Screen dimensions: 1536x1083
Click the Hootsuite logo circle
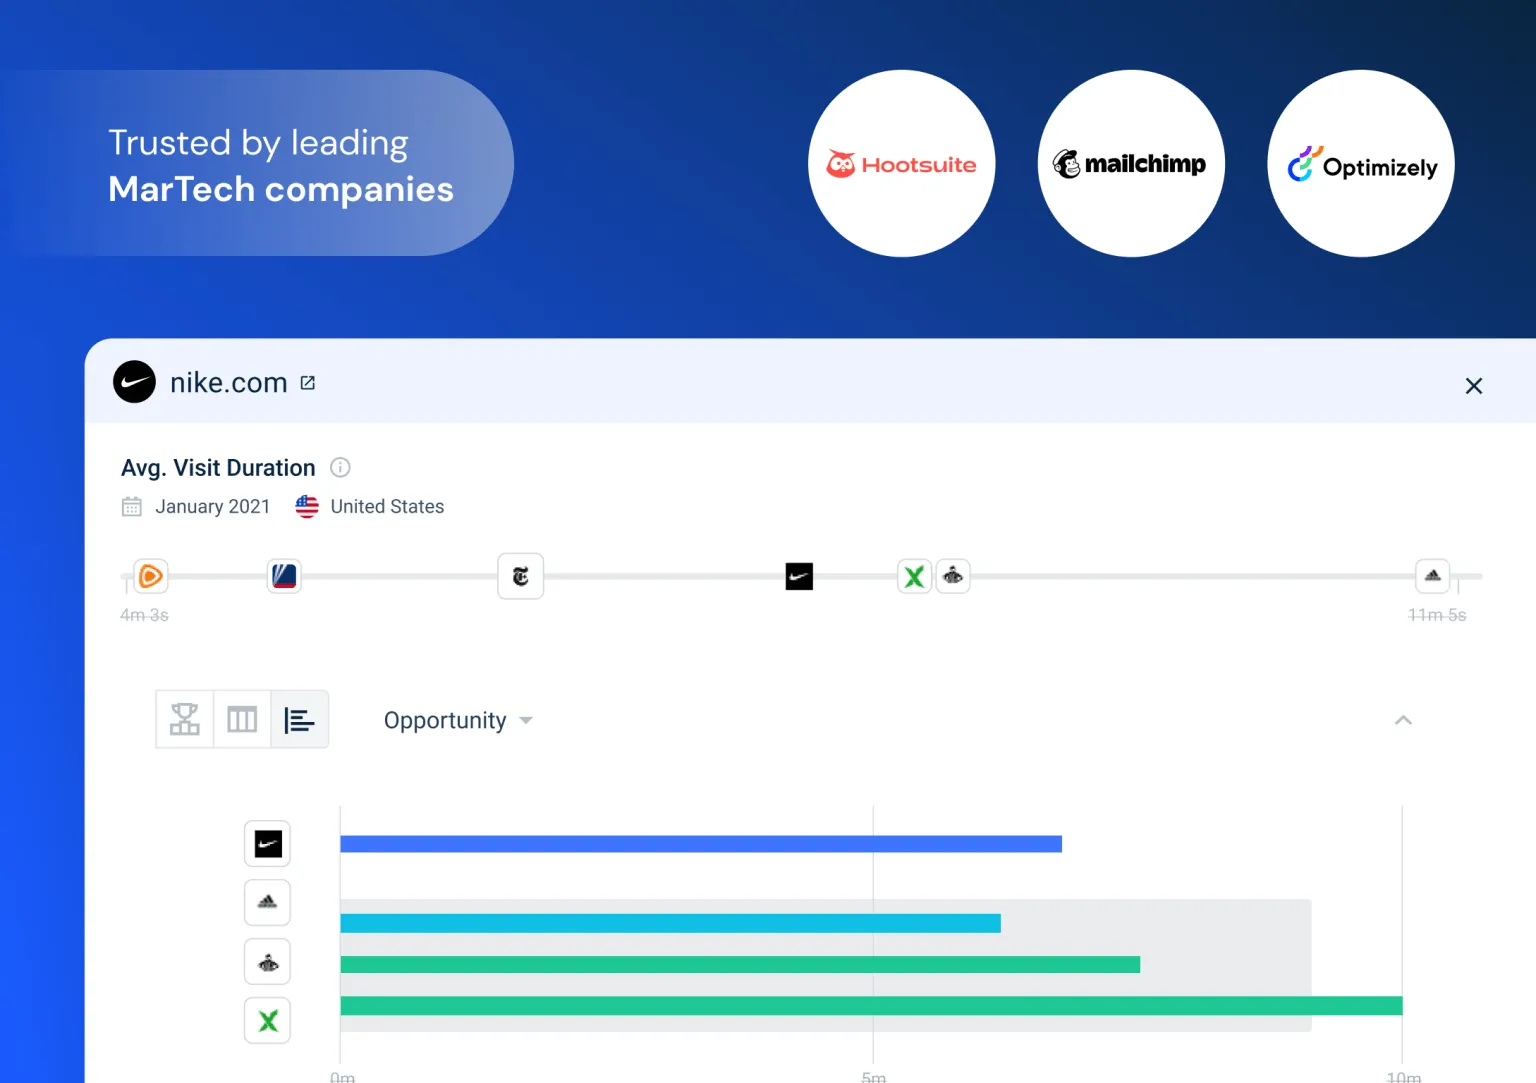pos(901,163)
